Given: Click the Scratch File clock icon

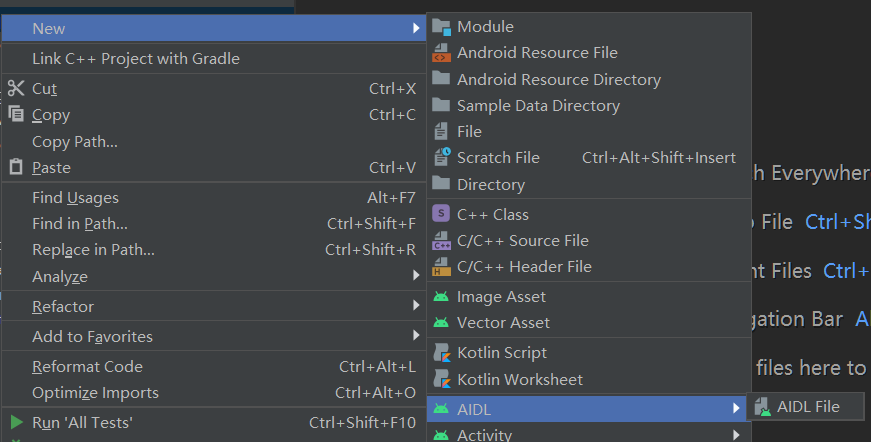Looking at the screenshot, I should pos(442,157).
